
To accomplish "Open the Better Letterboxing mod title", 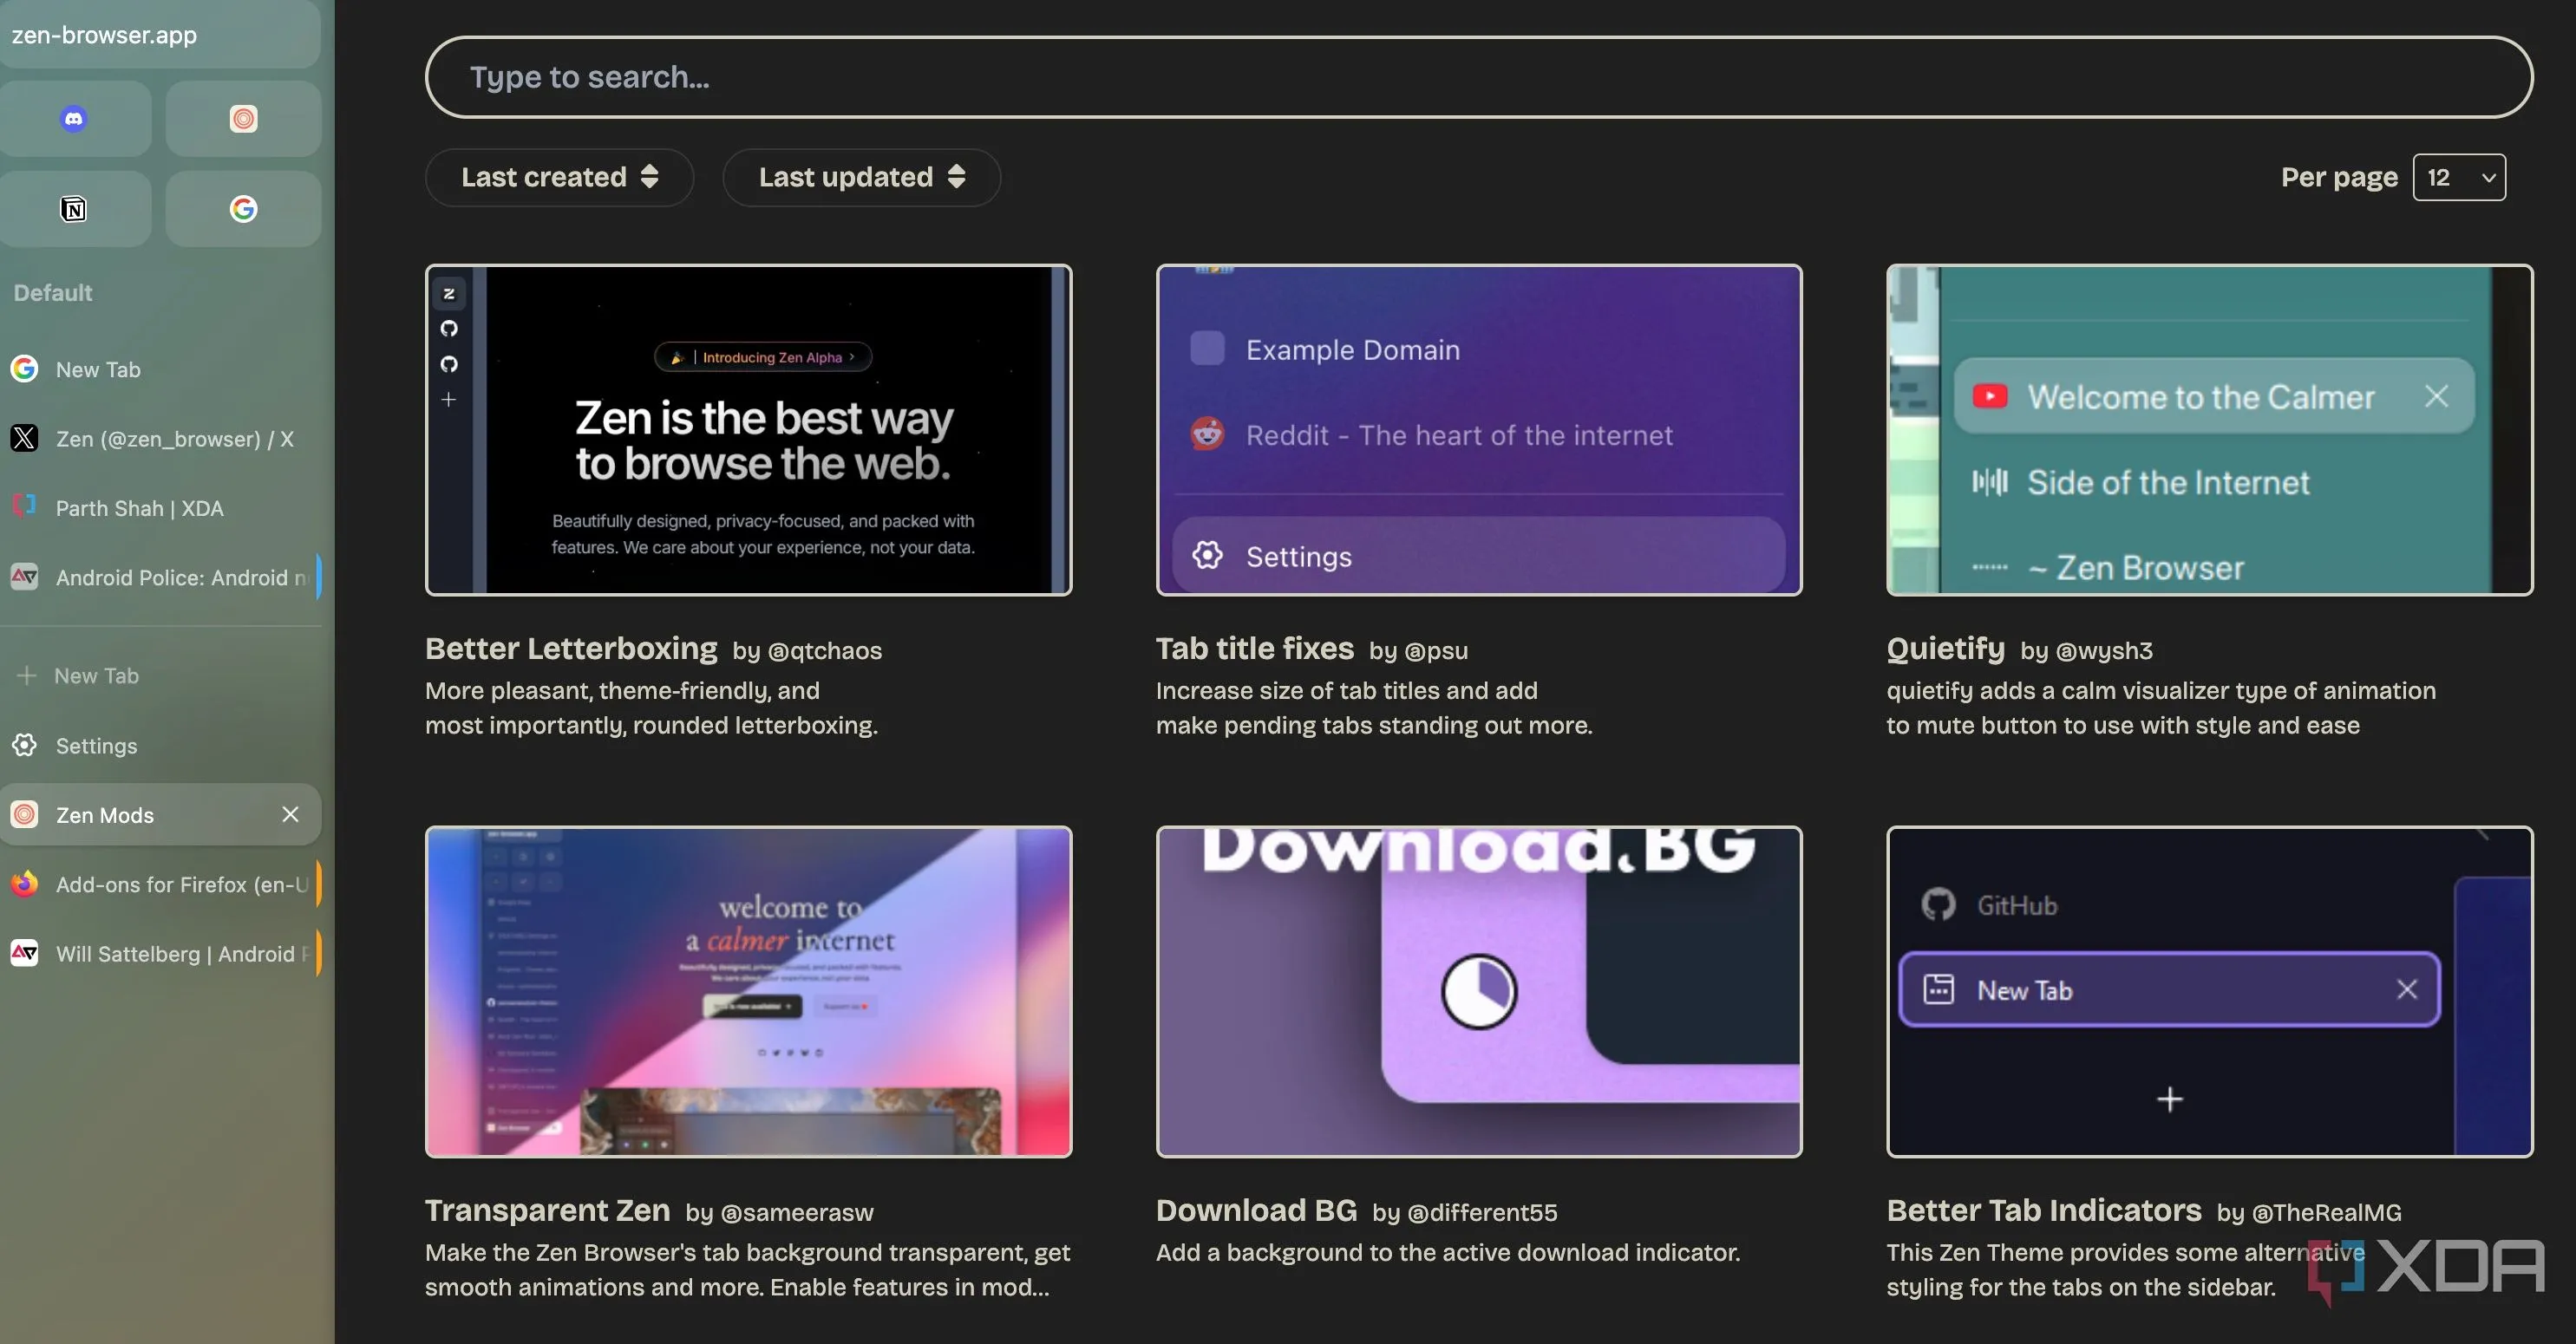I will coord(571,649).
